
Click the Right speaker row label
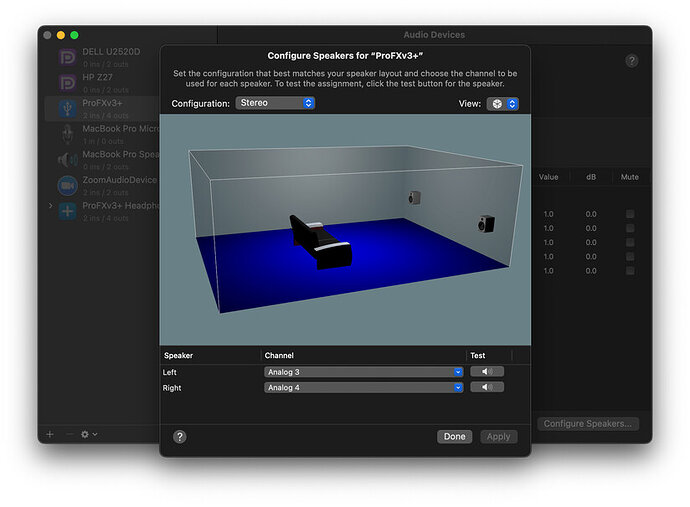(x=172, y=388)
